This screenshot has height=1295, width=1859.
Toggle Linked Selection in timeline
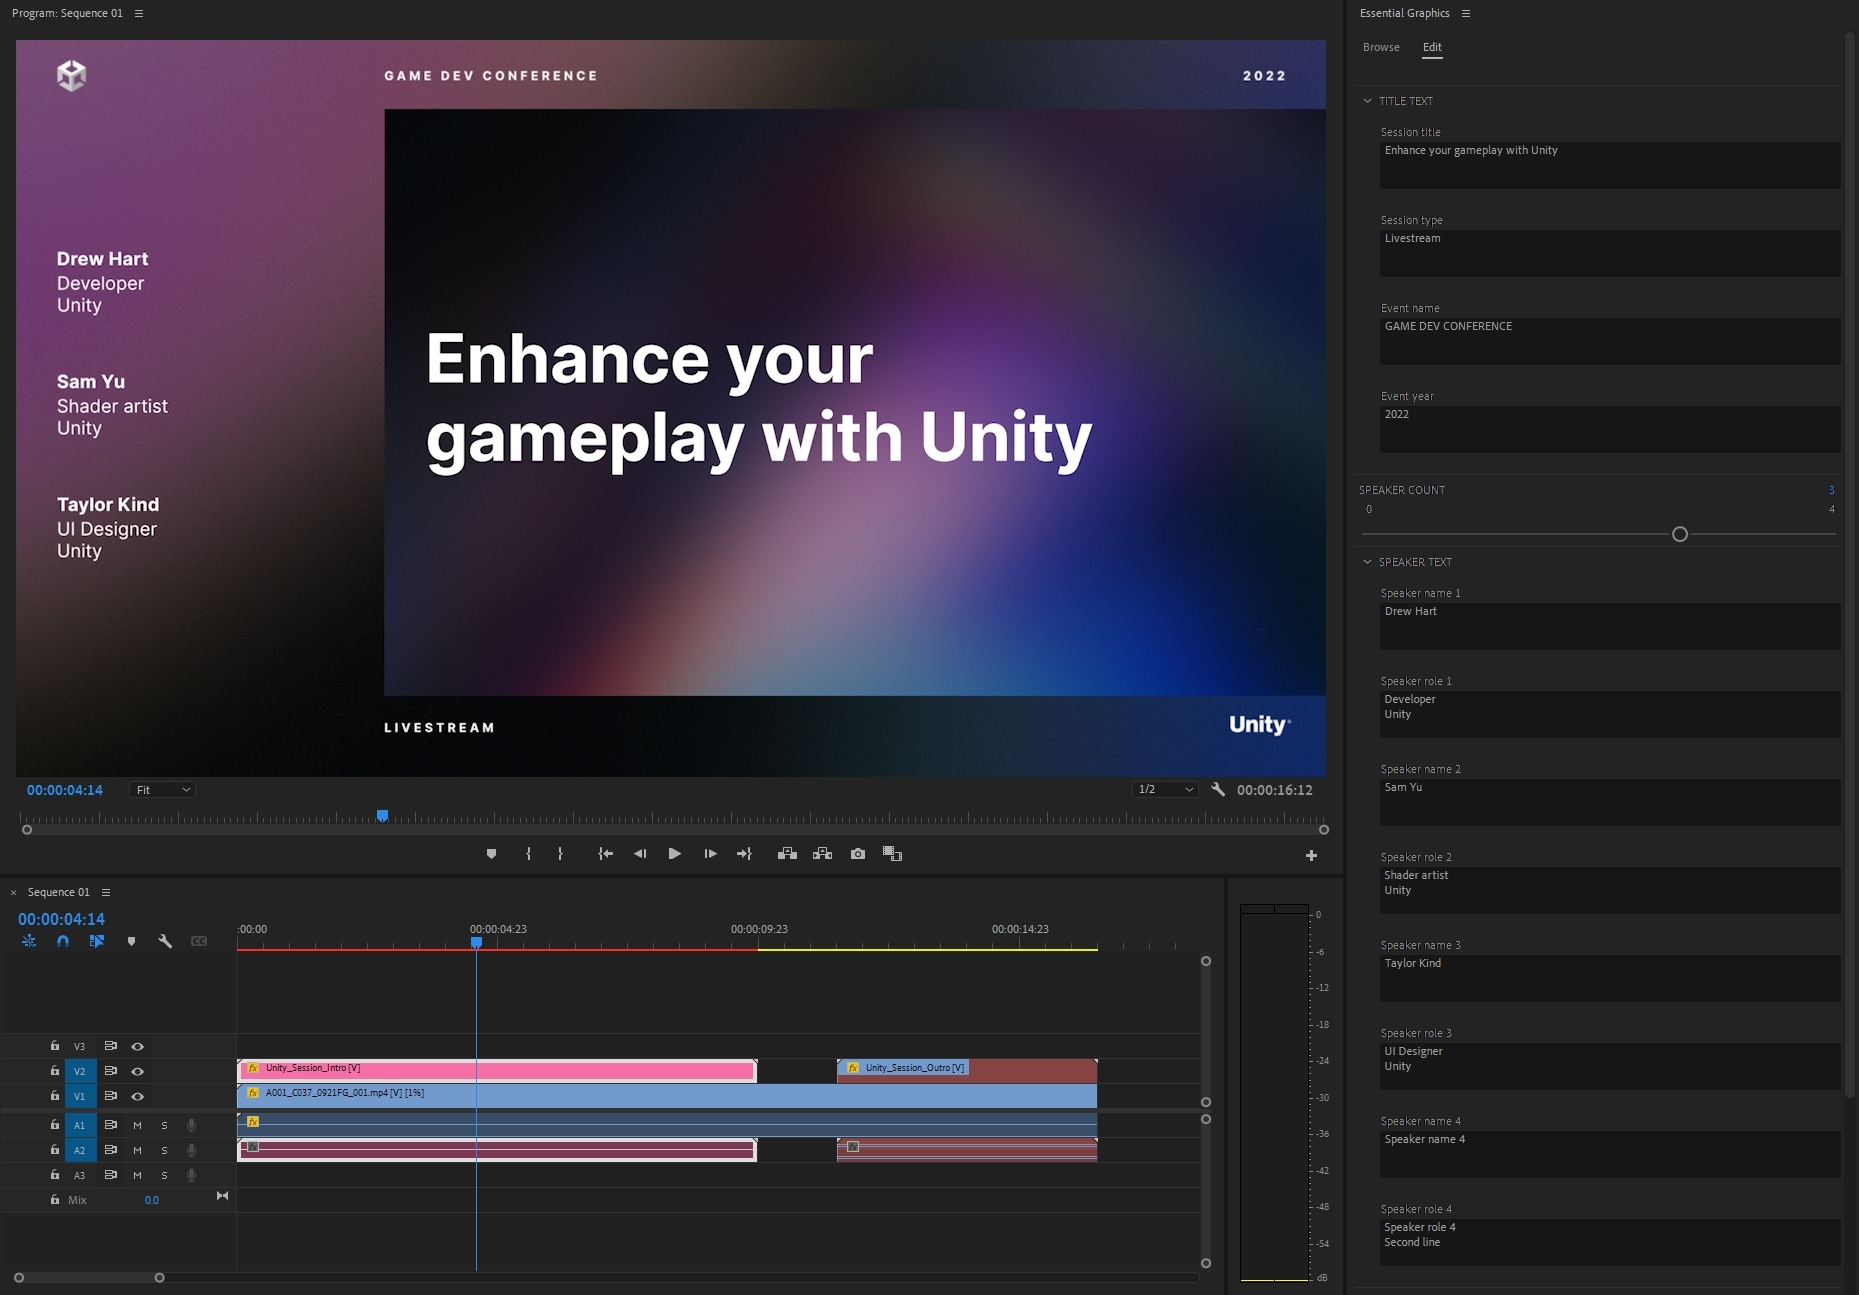tap(97, 941)
